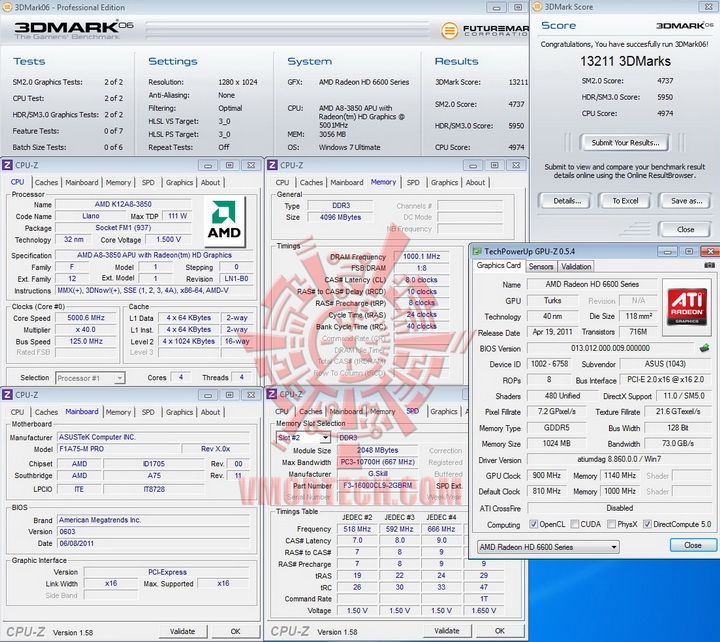This screenshot has height=642, width=720.
Task: Click the Core Speed 5000.6 MHz field
Action: click(x=86, y=318)
